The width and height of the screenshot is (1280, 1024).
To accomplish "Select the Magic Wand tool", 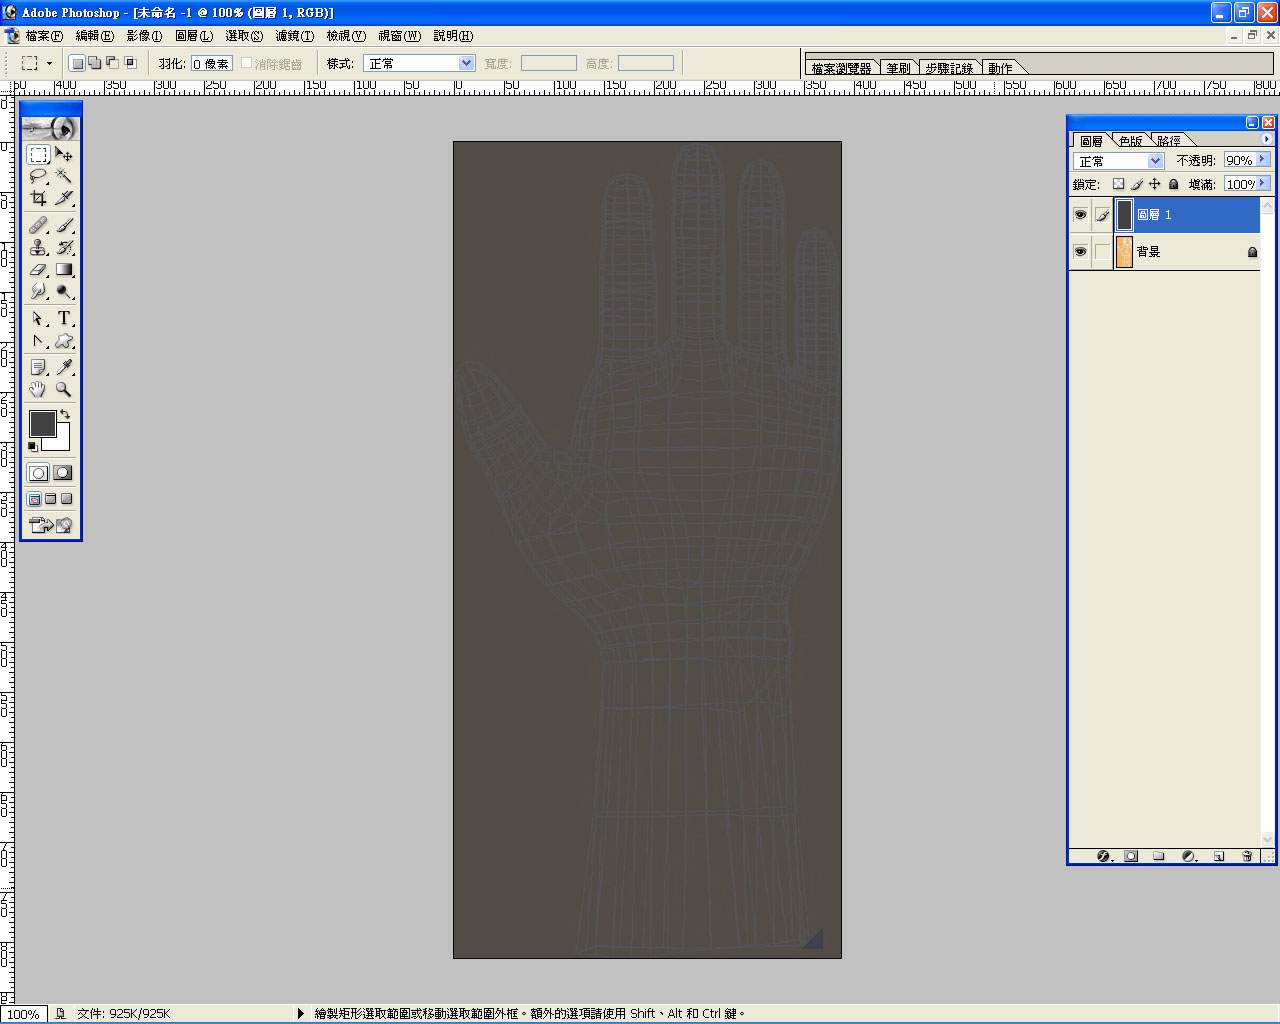I will tap(64, 176).
